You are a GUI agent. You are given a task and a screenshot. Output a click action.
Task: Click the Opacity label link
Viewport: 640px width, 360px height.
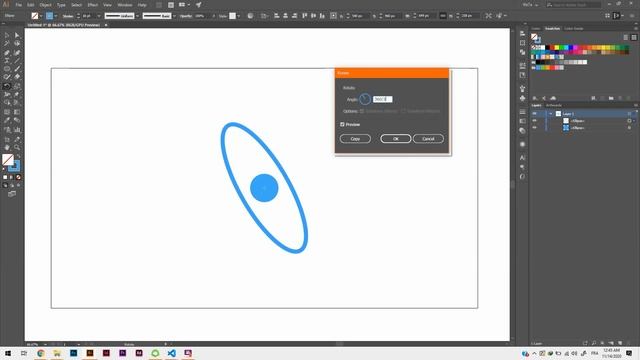click(x=186, y=16)
